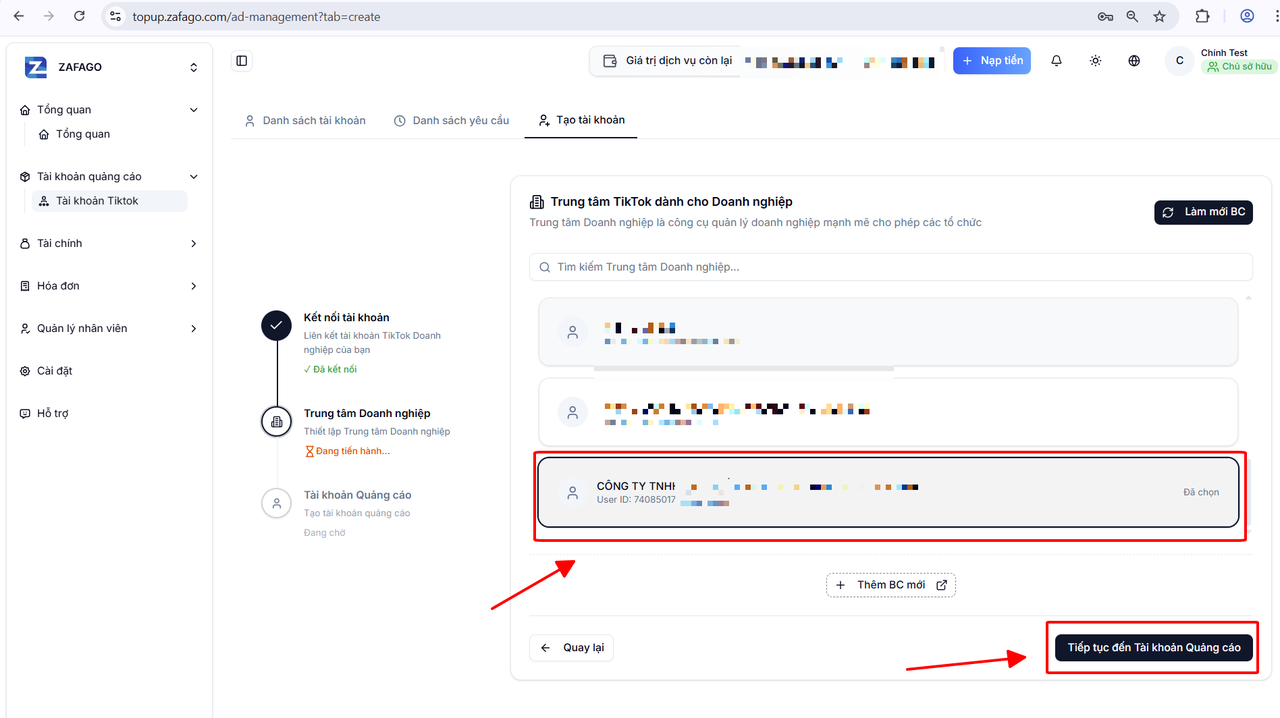This screenshot has height=718, width=1280.
Task: Open the site information icon in address bar
Action: pyautogui.click(x=115, y=16)
